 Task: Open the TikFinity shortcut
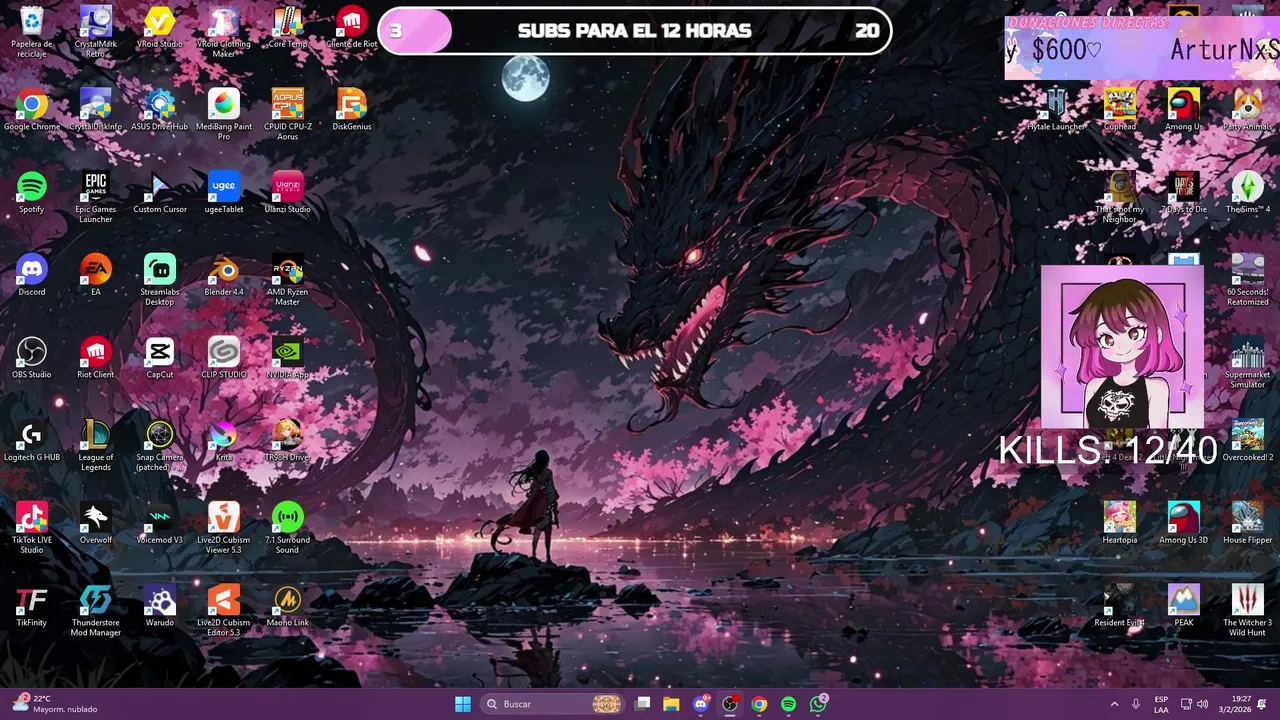32,600
